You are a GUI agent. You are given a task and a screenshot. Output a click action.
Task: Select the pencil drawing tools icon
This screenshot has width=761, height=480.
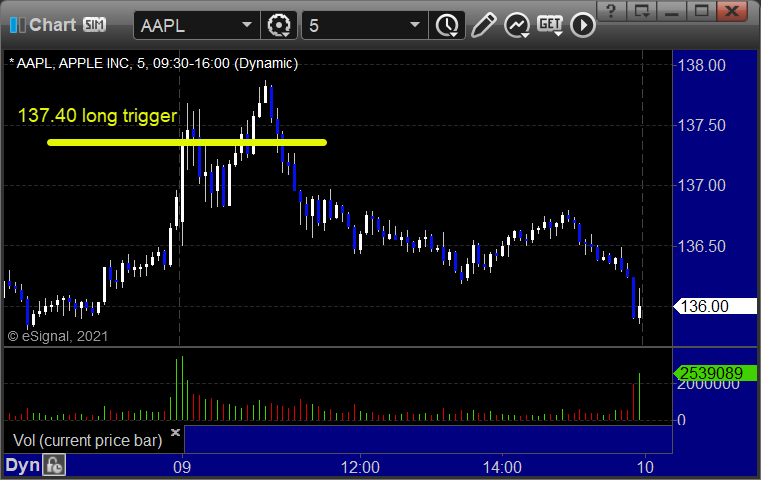coord(483,25)
